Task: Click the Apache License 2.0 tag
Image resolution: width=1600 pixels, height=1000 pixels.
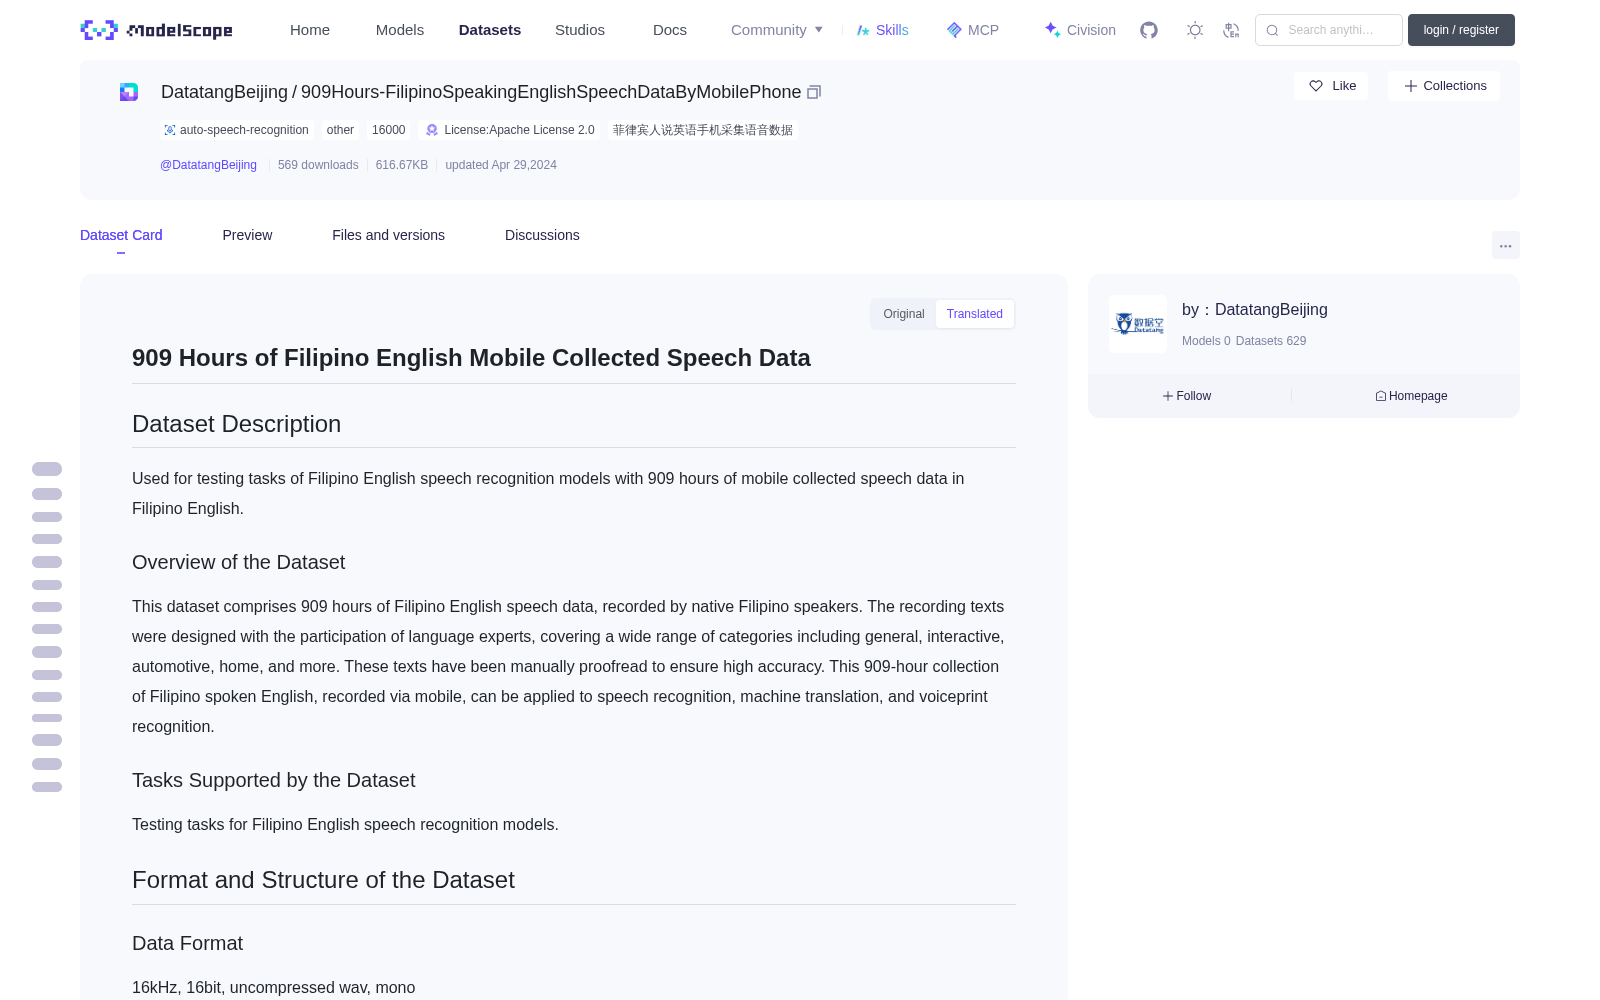Action: [x=510, y=130]
